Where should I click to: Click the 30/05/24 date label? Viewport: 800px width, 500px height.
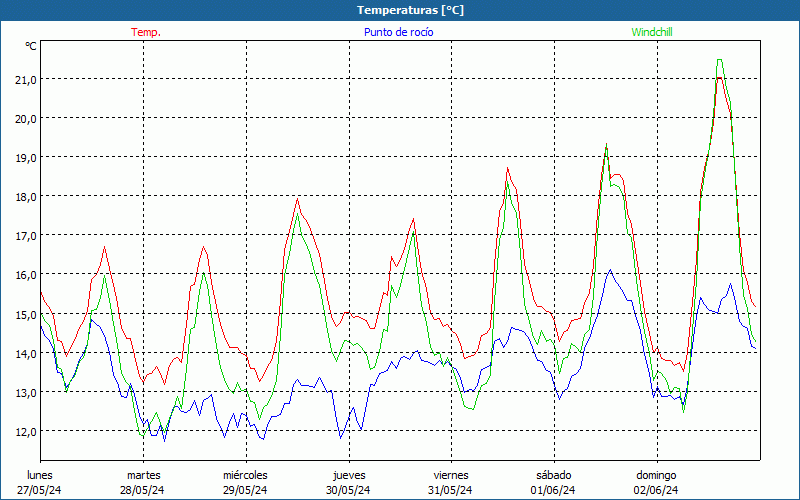[348, 490]
